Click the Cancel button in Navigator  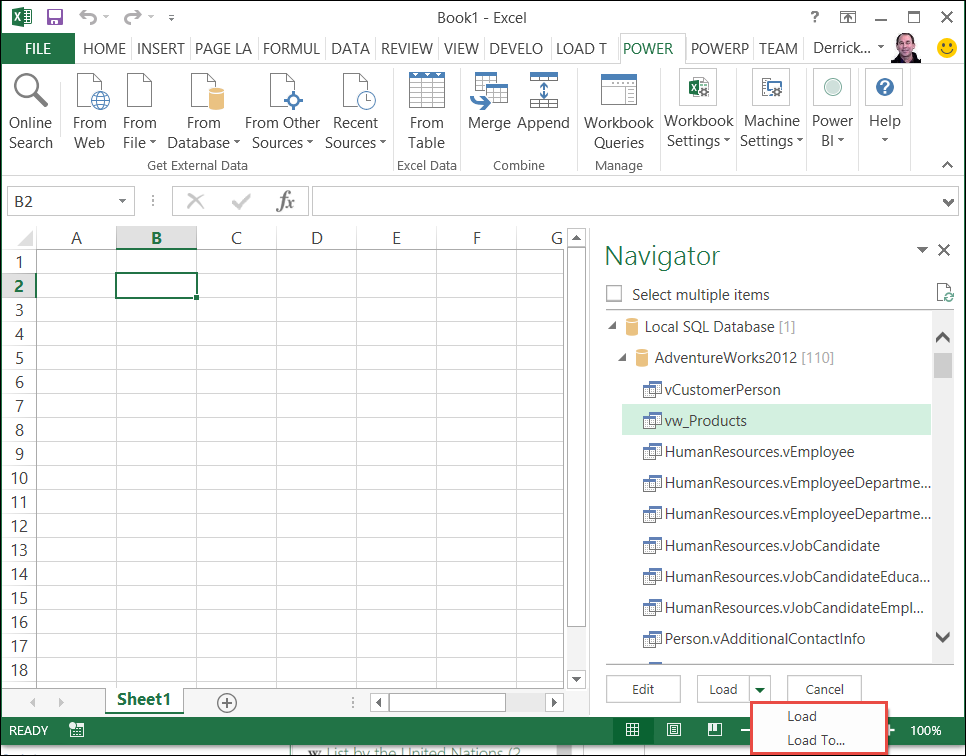point(824,689)
